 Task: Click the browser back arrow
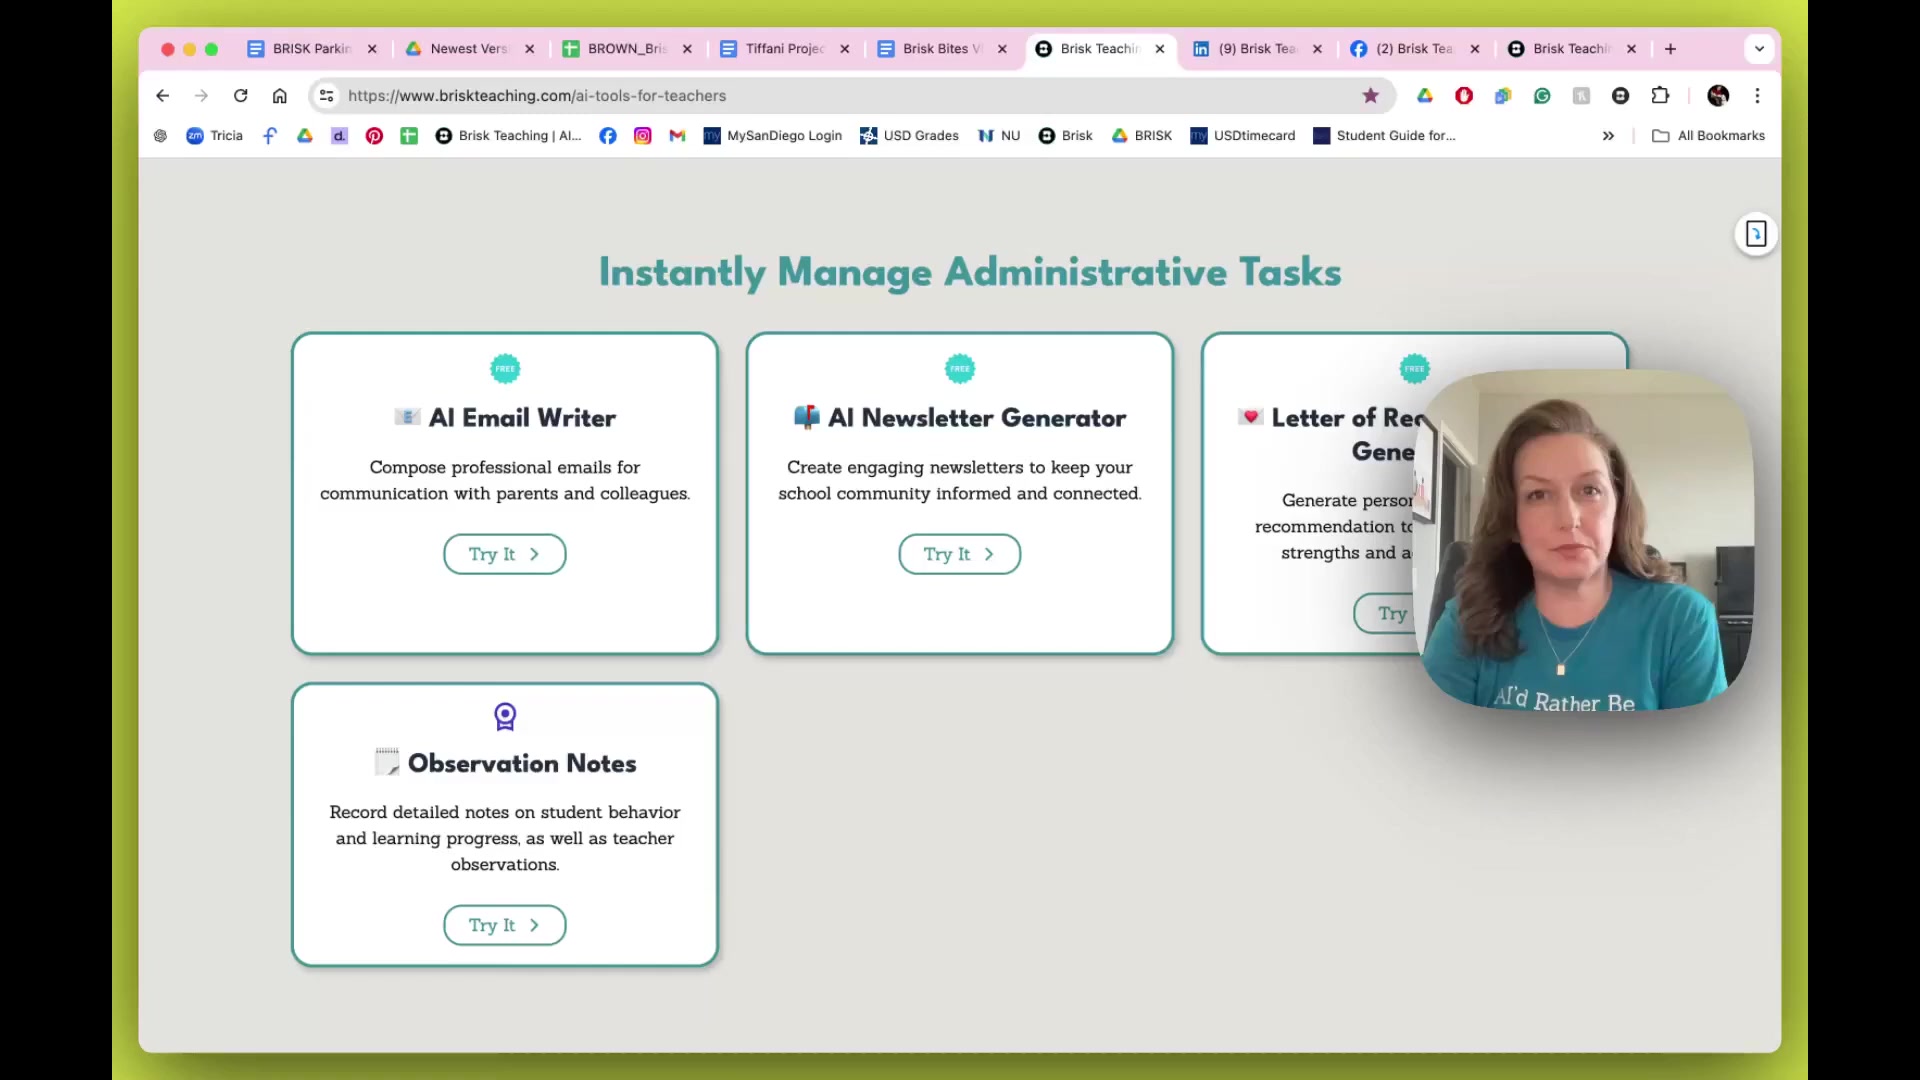162,96
